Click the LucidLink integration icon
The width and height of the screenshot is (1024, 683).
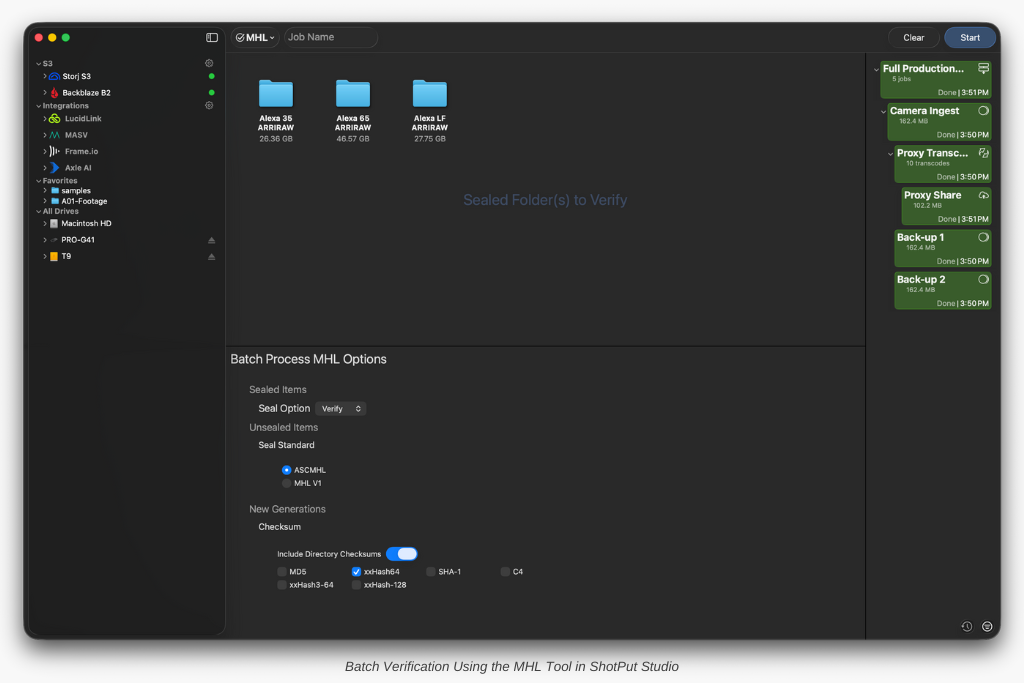[55, 119]
